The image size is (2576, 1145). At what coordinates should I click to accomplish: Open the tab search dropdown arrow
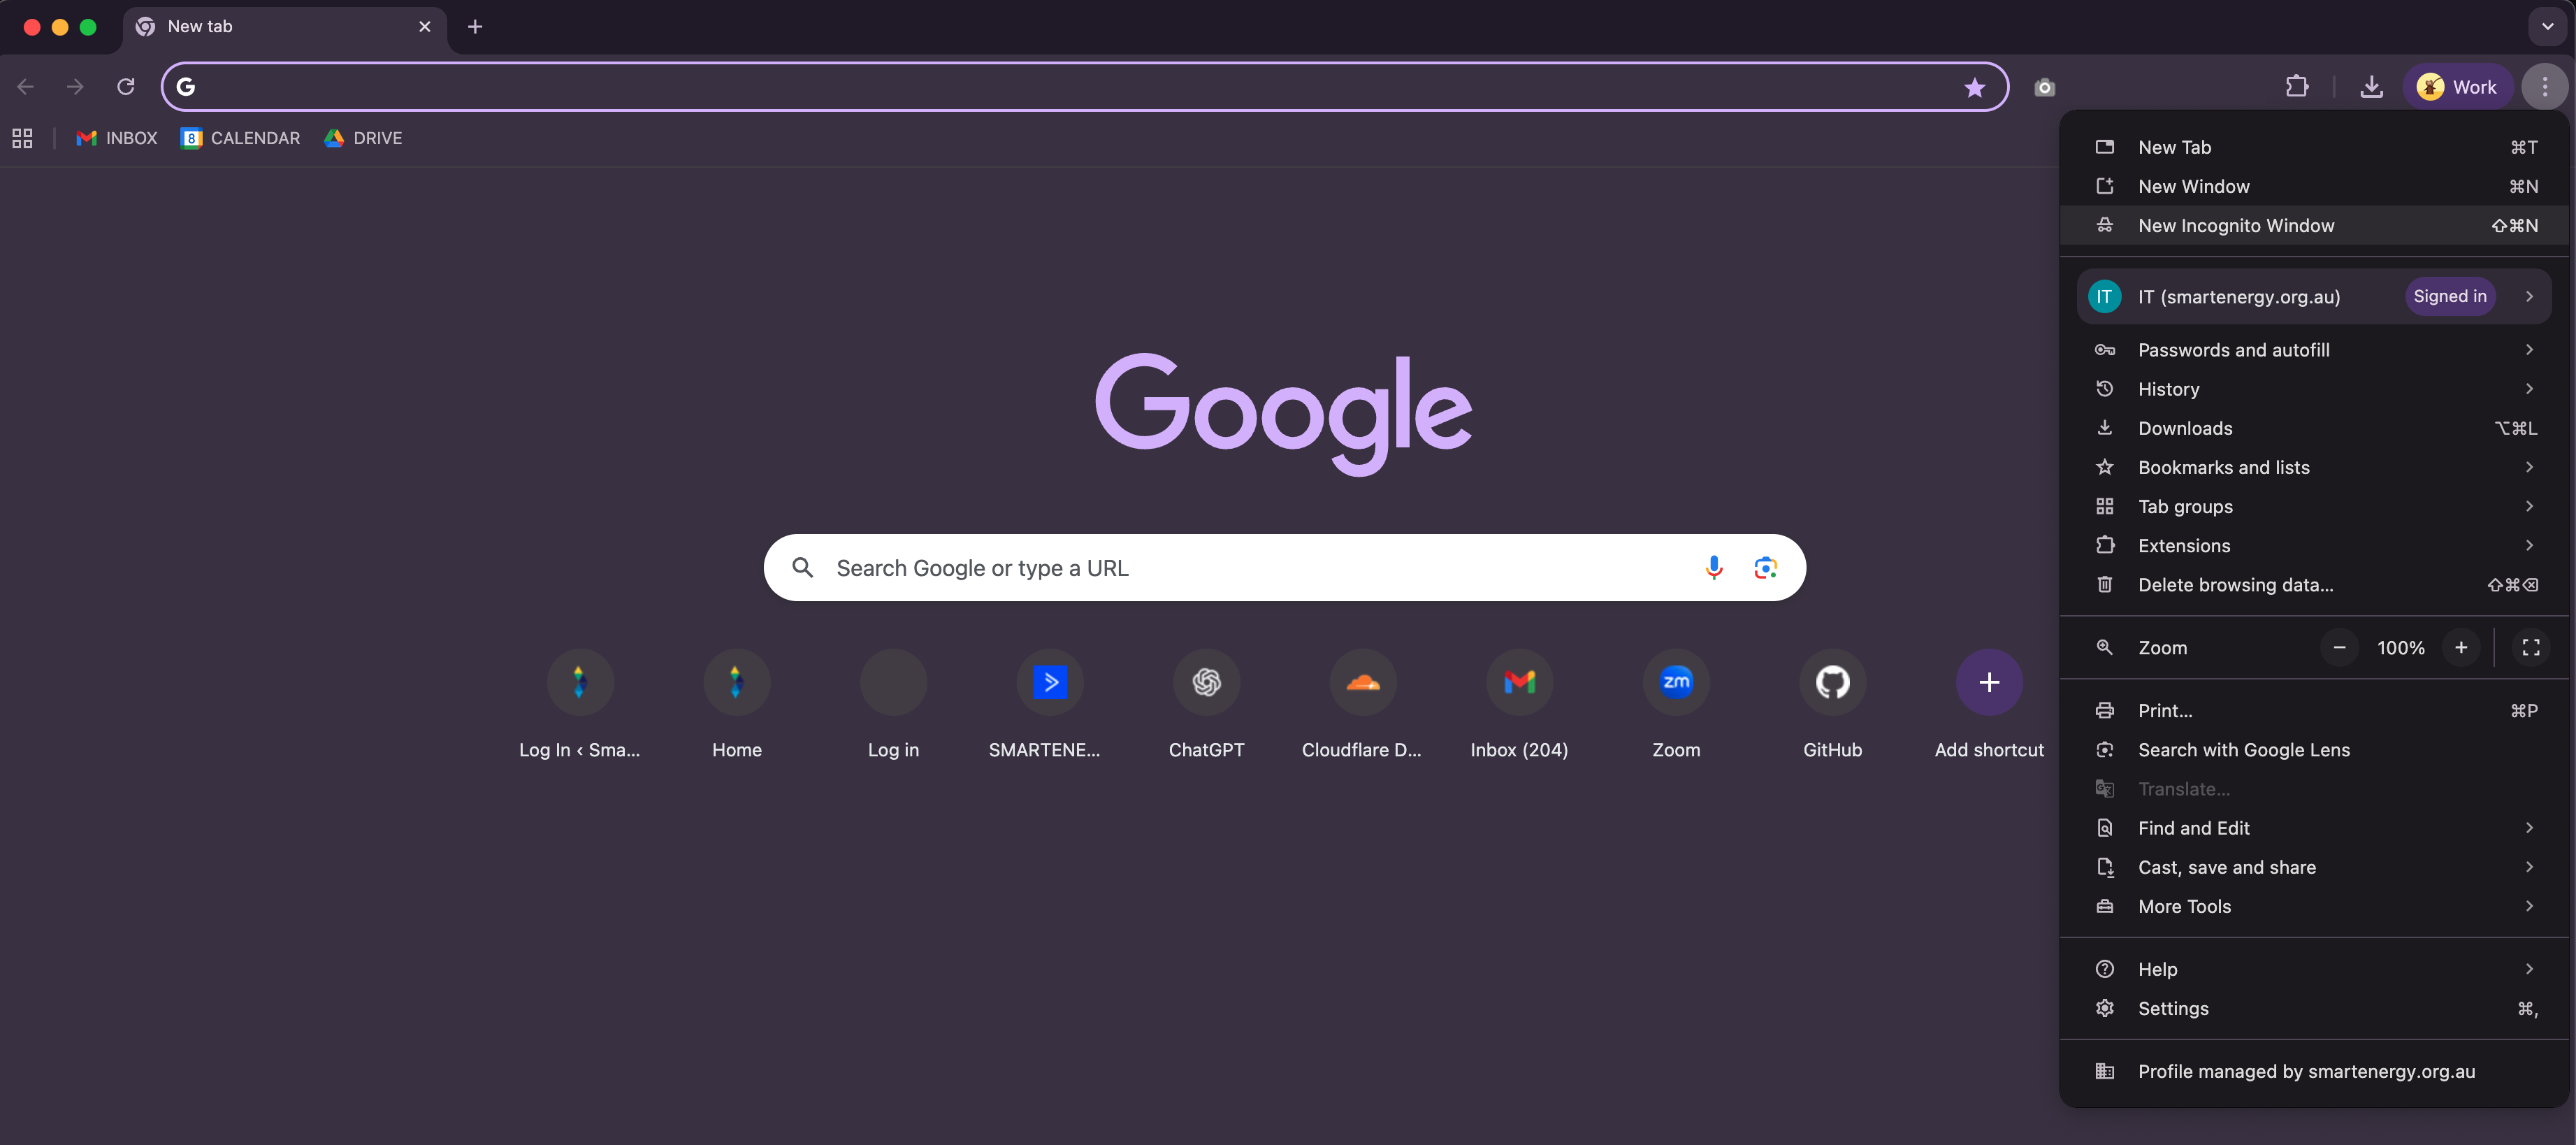point(2547,27)
